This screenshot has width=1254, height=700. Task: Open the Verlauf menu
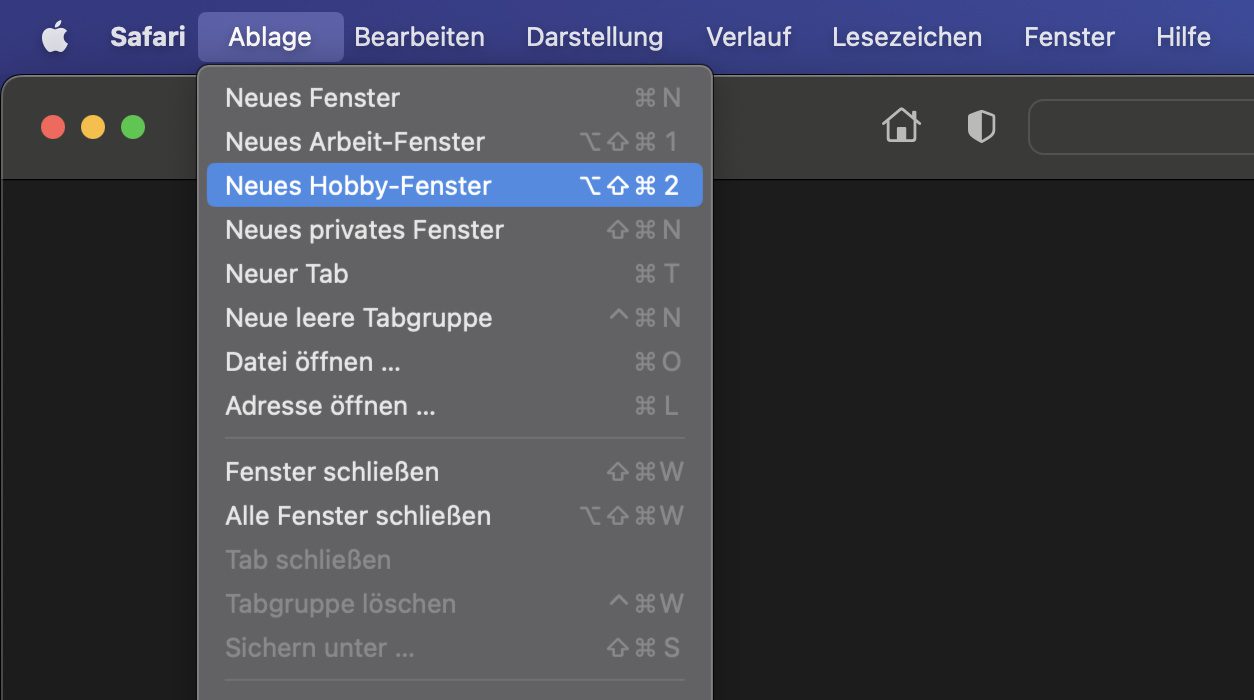[x=748, y=37]
